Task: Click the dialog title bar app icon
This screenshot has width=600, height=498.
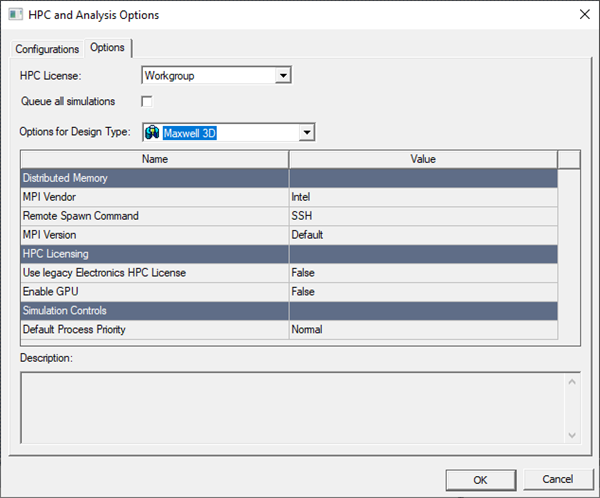Action: (x=15, y=15)
